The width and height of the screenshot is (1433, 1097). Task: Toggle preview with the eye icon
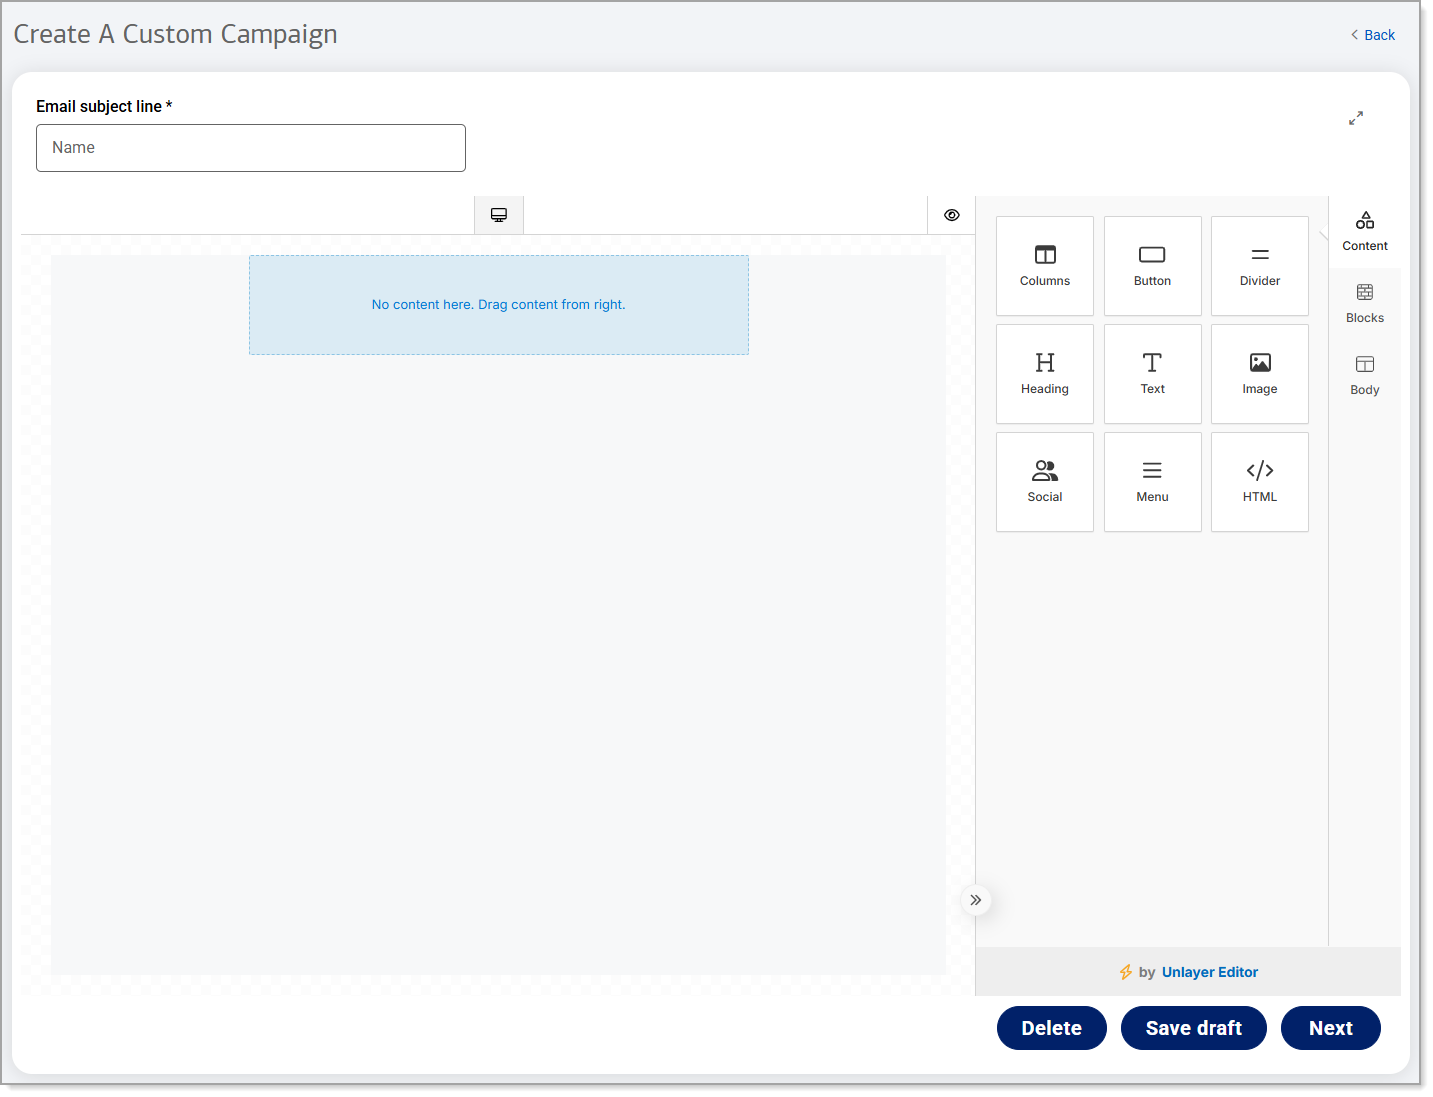click(951, 215)
